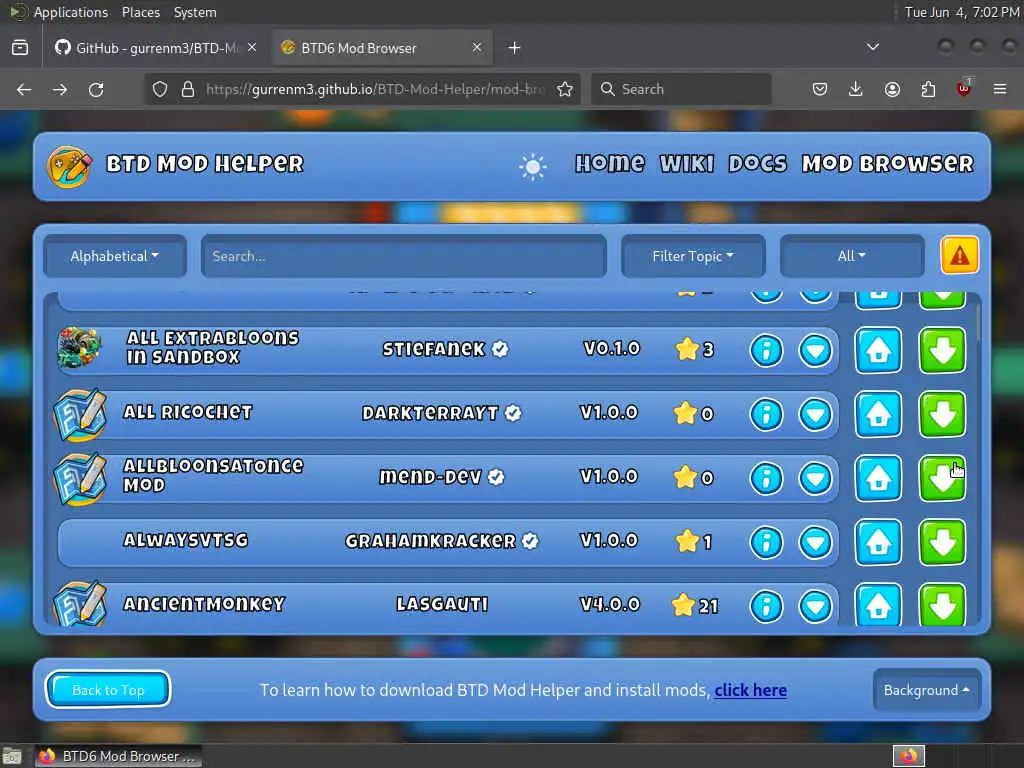
Task: Click the Back to Top button
Action: (108, 690)
